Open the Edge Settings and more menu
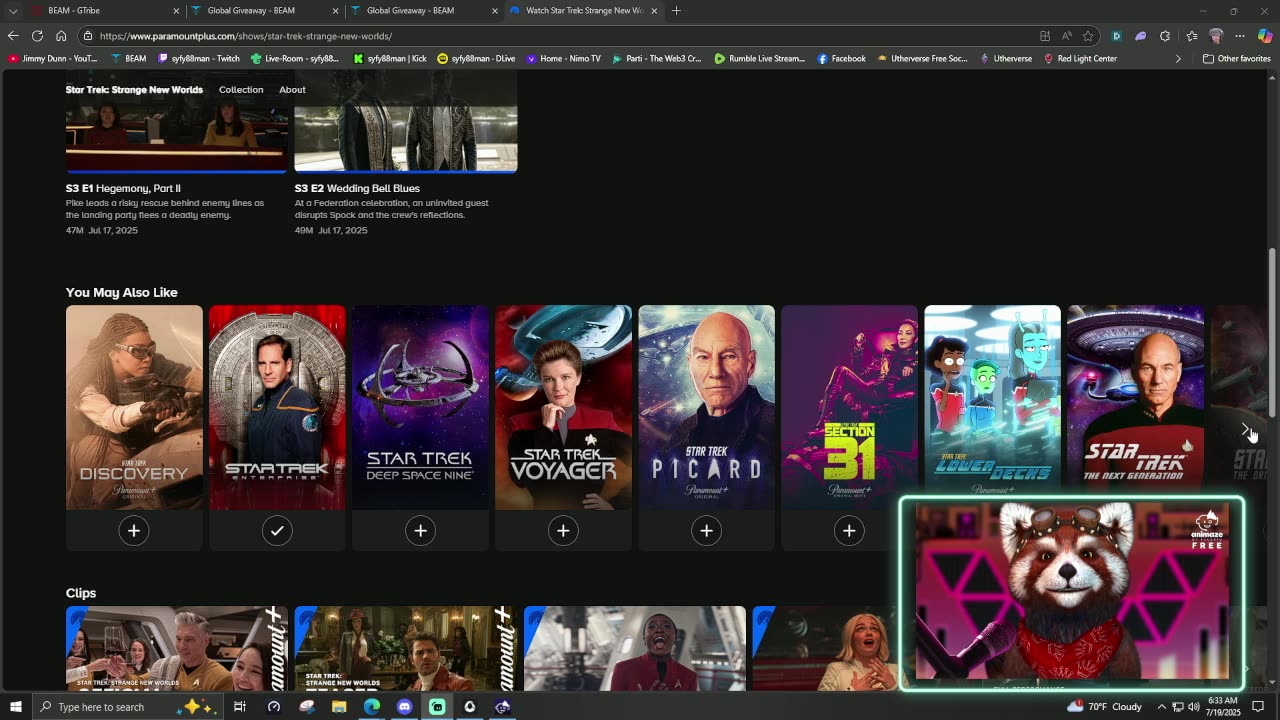The width and height of the screenshot is (1280, 720). click(x=1240, y=36)
